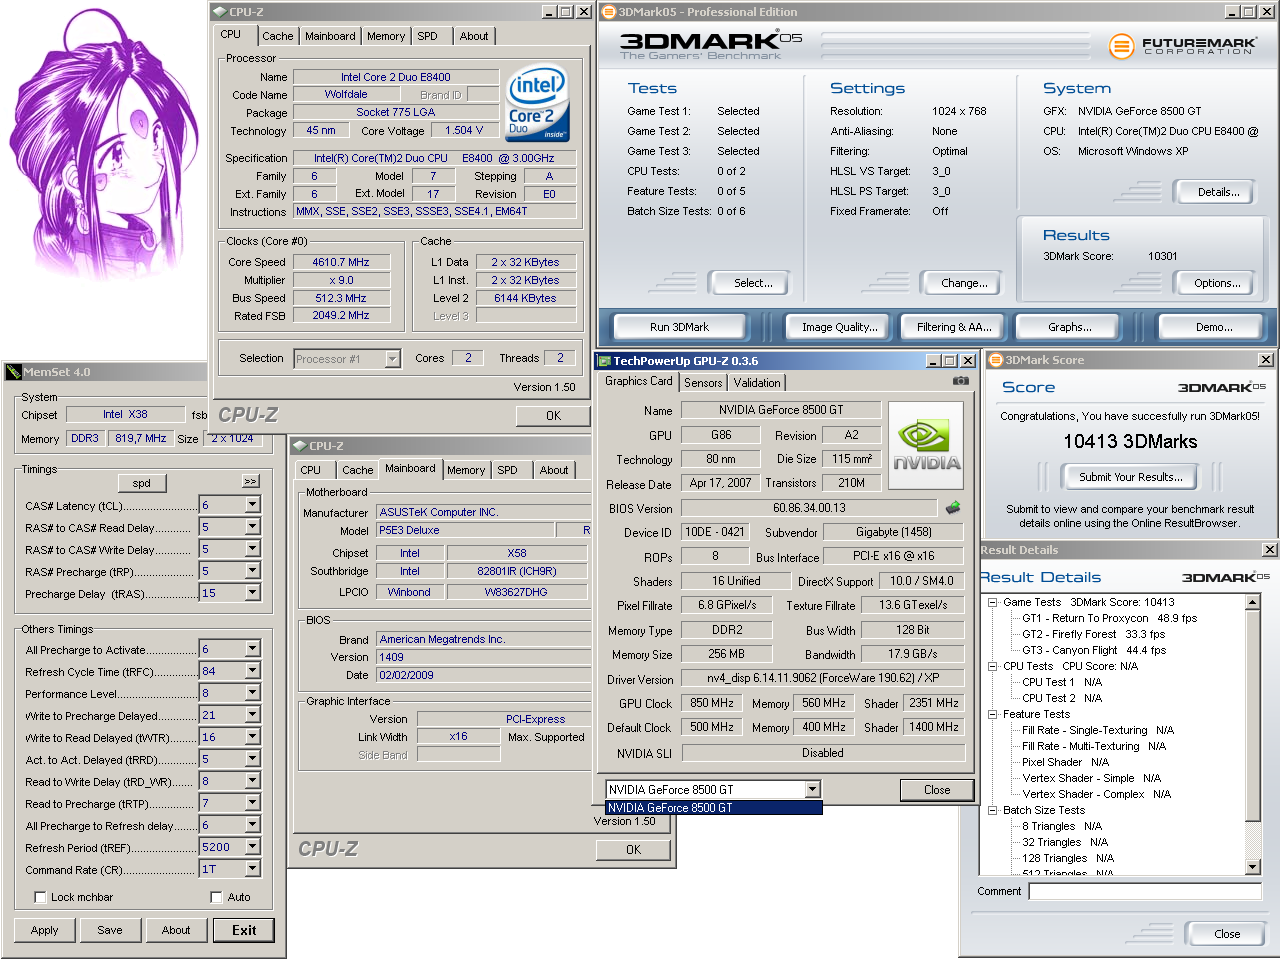Click the Change... settings button

click(x=964, y=283)
